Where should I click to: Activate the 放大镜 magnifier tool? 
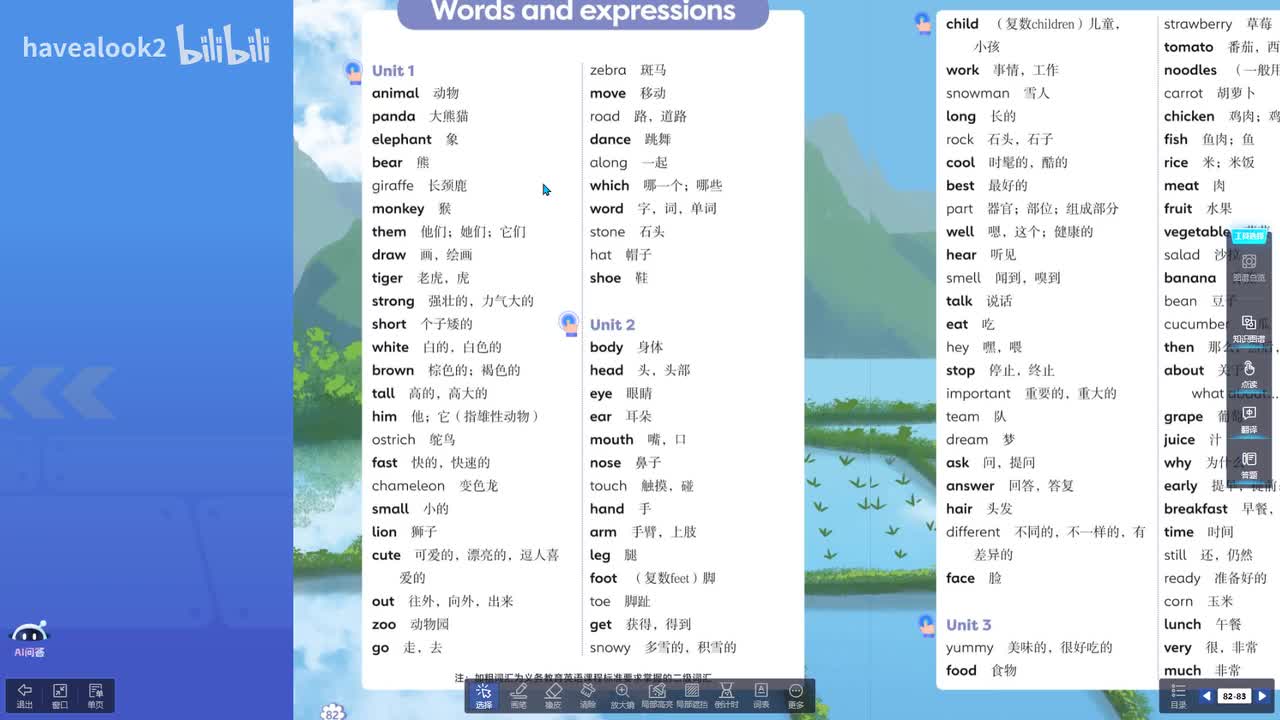coord(622,696)
